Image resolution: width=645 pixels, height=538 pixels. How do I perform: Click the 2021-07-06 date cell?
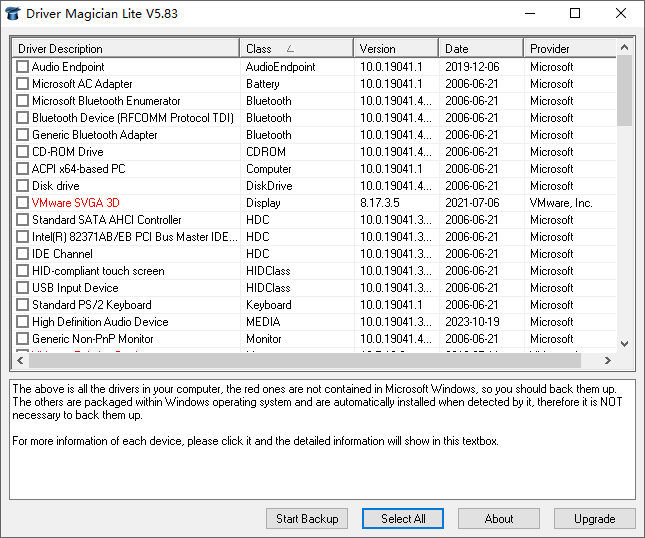point(472,203)
